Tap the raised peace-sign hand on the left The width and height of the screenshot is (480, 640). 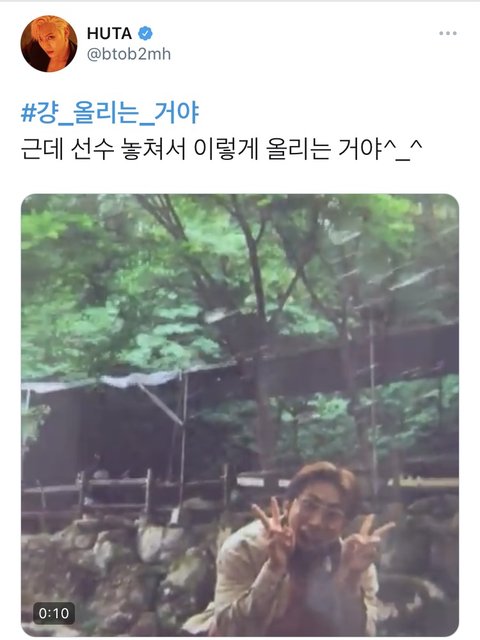[x=273, y=530]
